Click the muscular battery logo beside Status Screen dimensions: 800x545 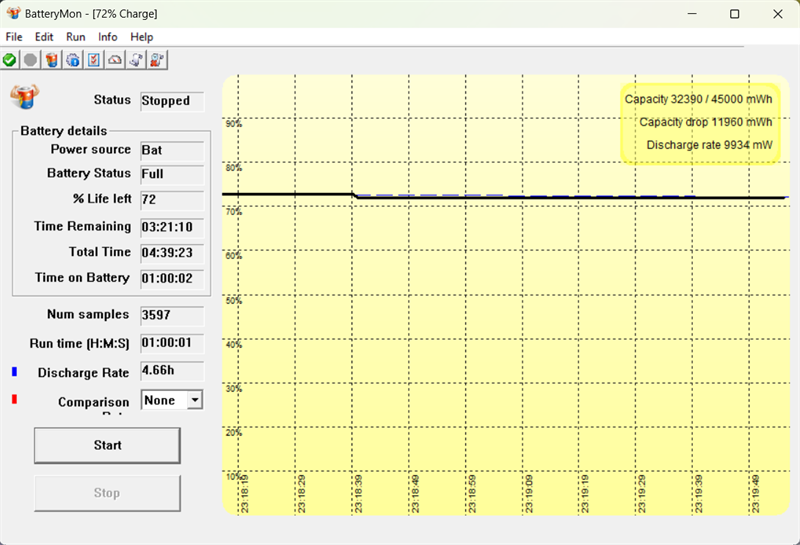point(24,96)
